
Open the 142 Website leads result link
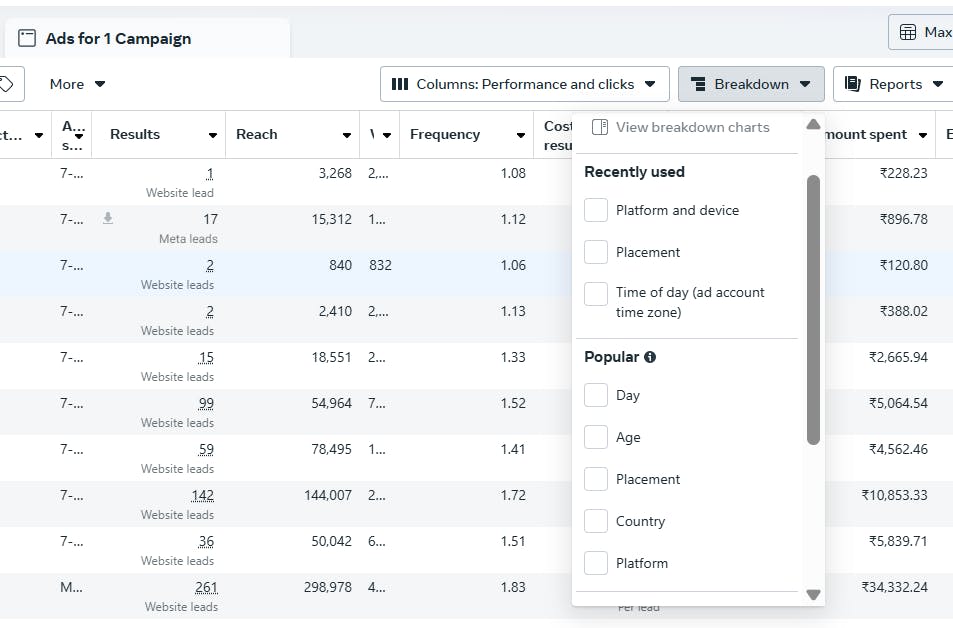tap(202, 495)
